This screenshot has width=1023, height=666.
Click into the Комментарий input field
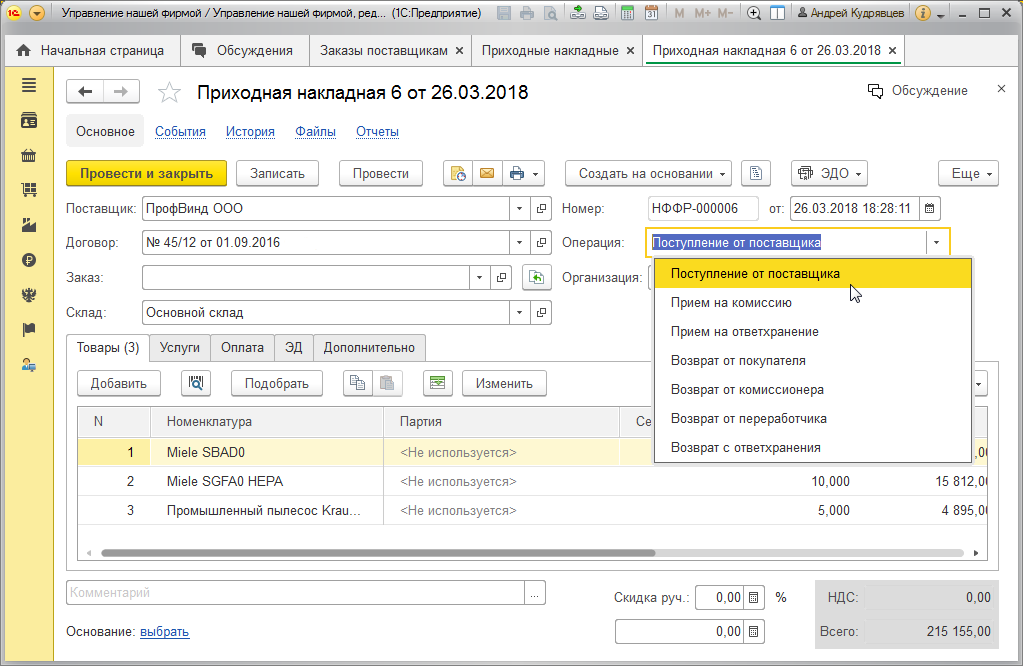point(296,593)
